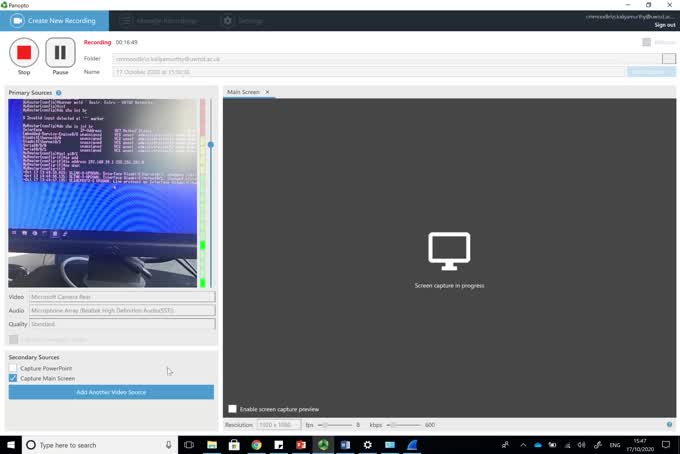Open Chrome from the taskbar
This screenshot has height=454, width=680.
coord(256,444)
